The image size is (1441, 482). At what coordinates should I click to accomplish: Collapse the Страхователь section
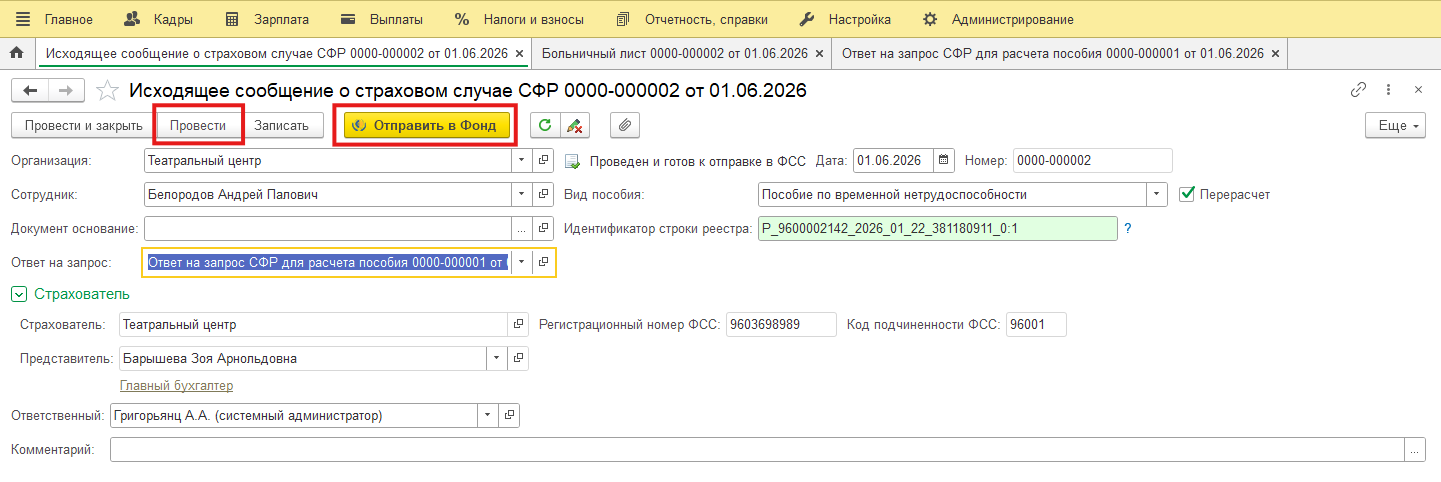[18, 294]
